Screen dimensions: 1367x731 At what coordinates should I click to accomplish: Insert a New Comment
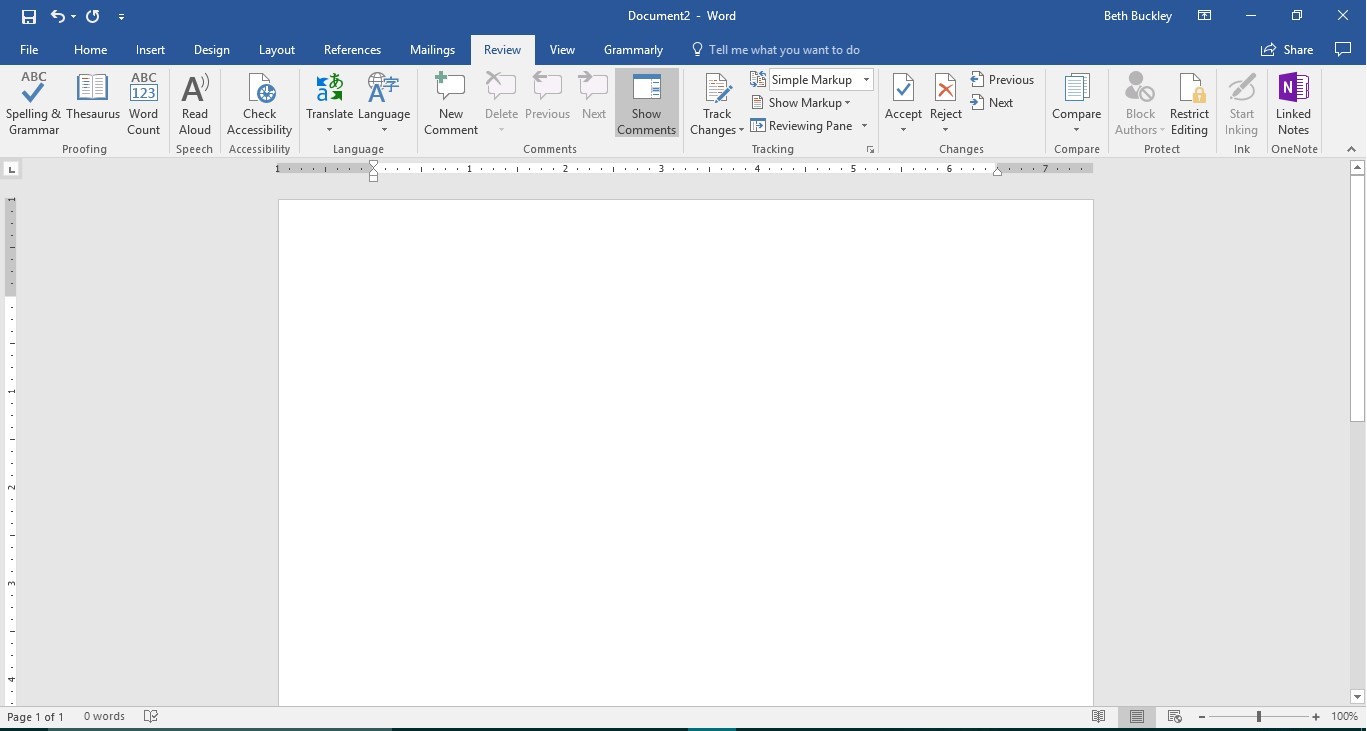pos(451,104)
